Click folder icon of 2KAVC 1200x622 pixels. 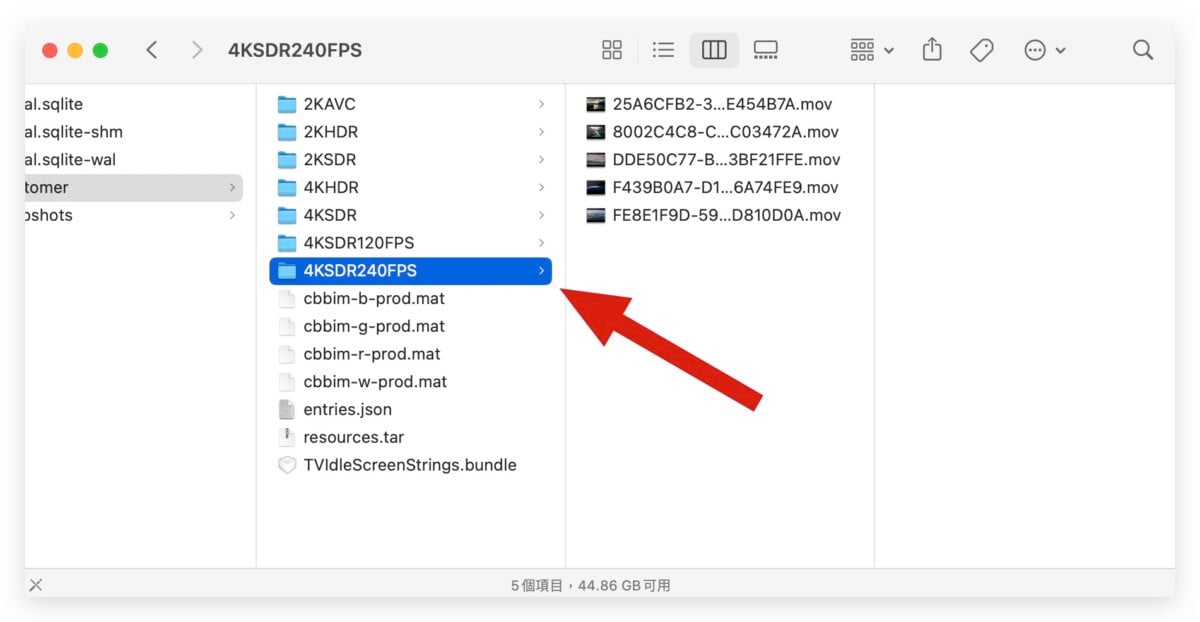pos(287,104)
